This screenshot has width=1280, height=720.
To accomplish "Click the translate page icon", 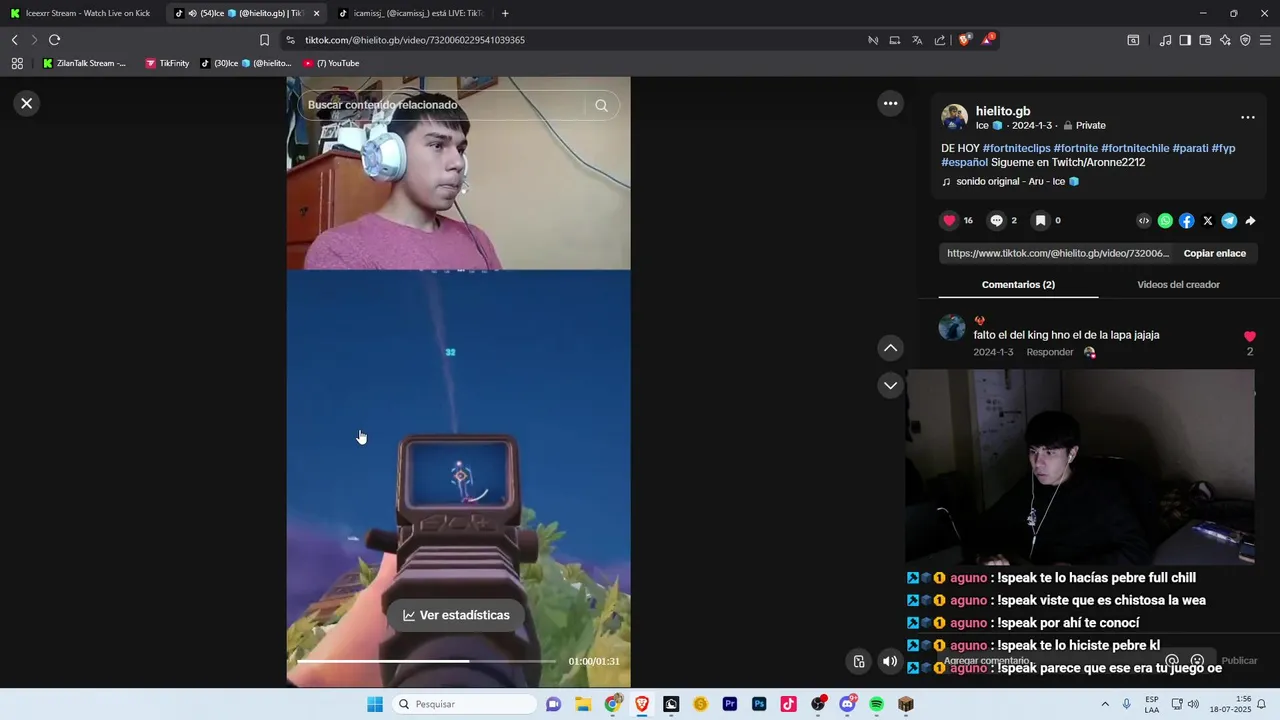I will pyautogui.click(x=917, y=40).
